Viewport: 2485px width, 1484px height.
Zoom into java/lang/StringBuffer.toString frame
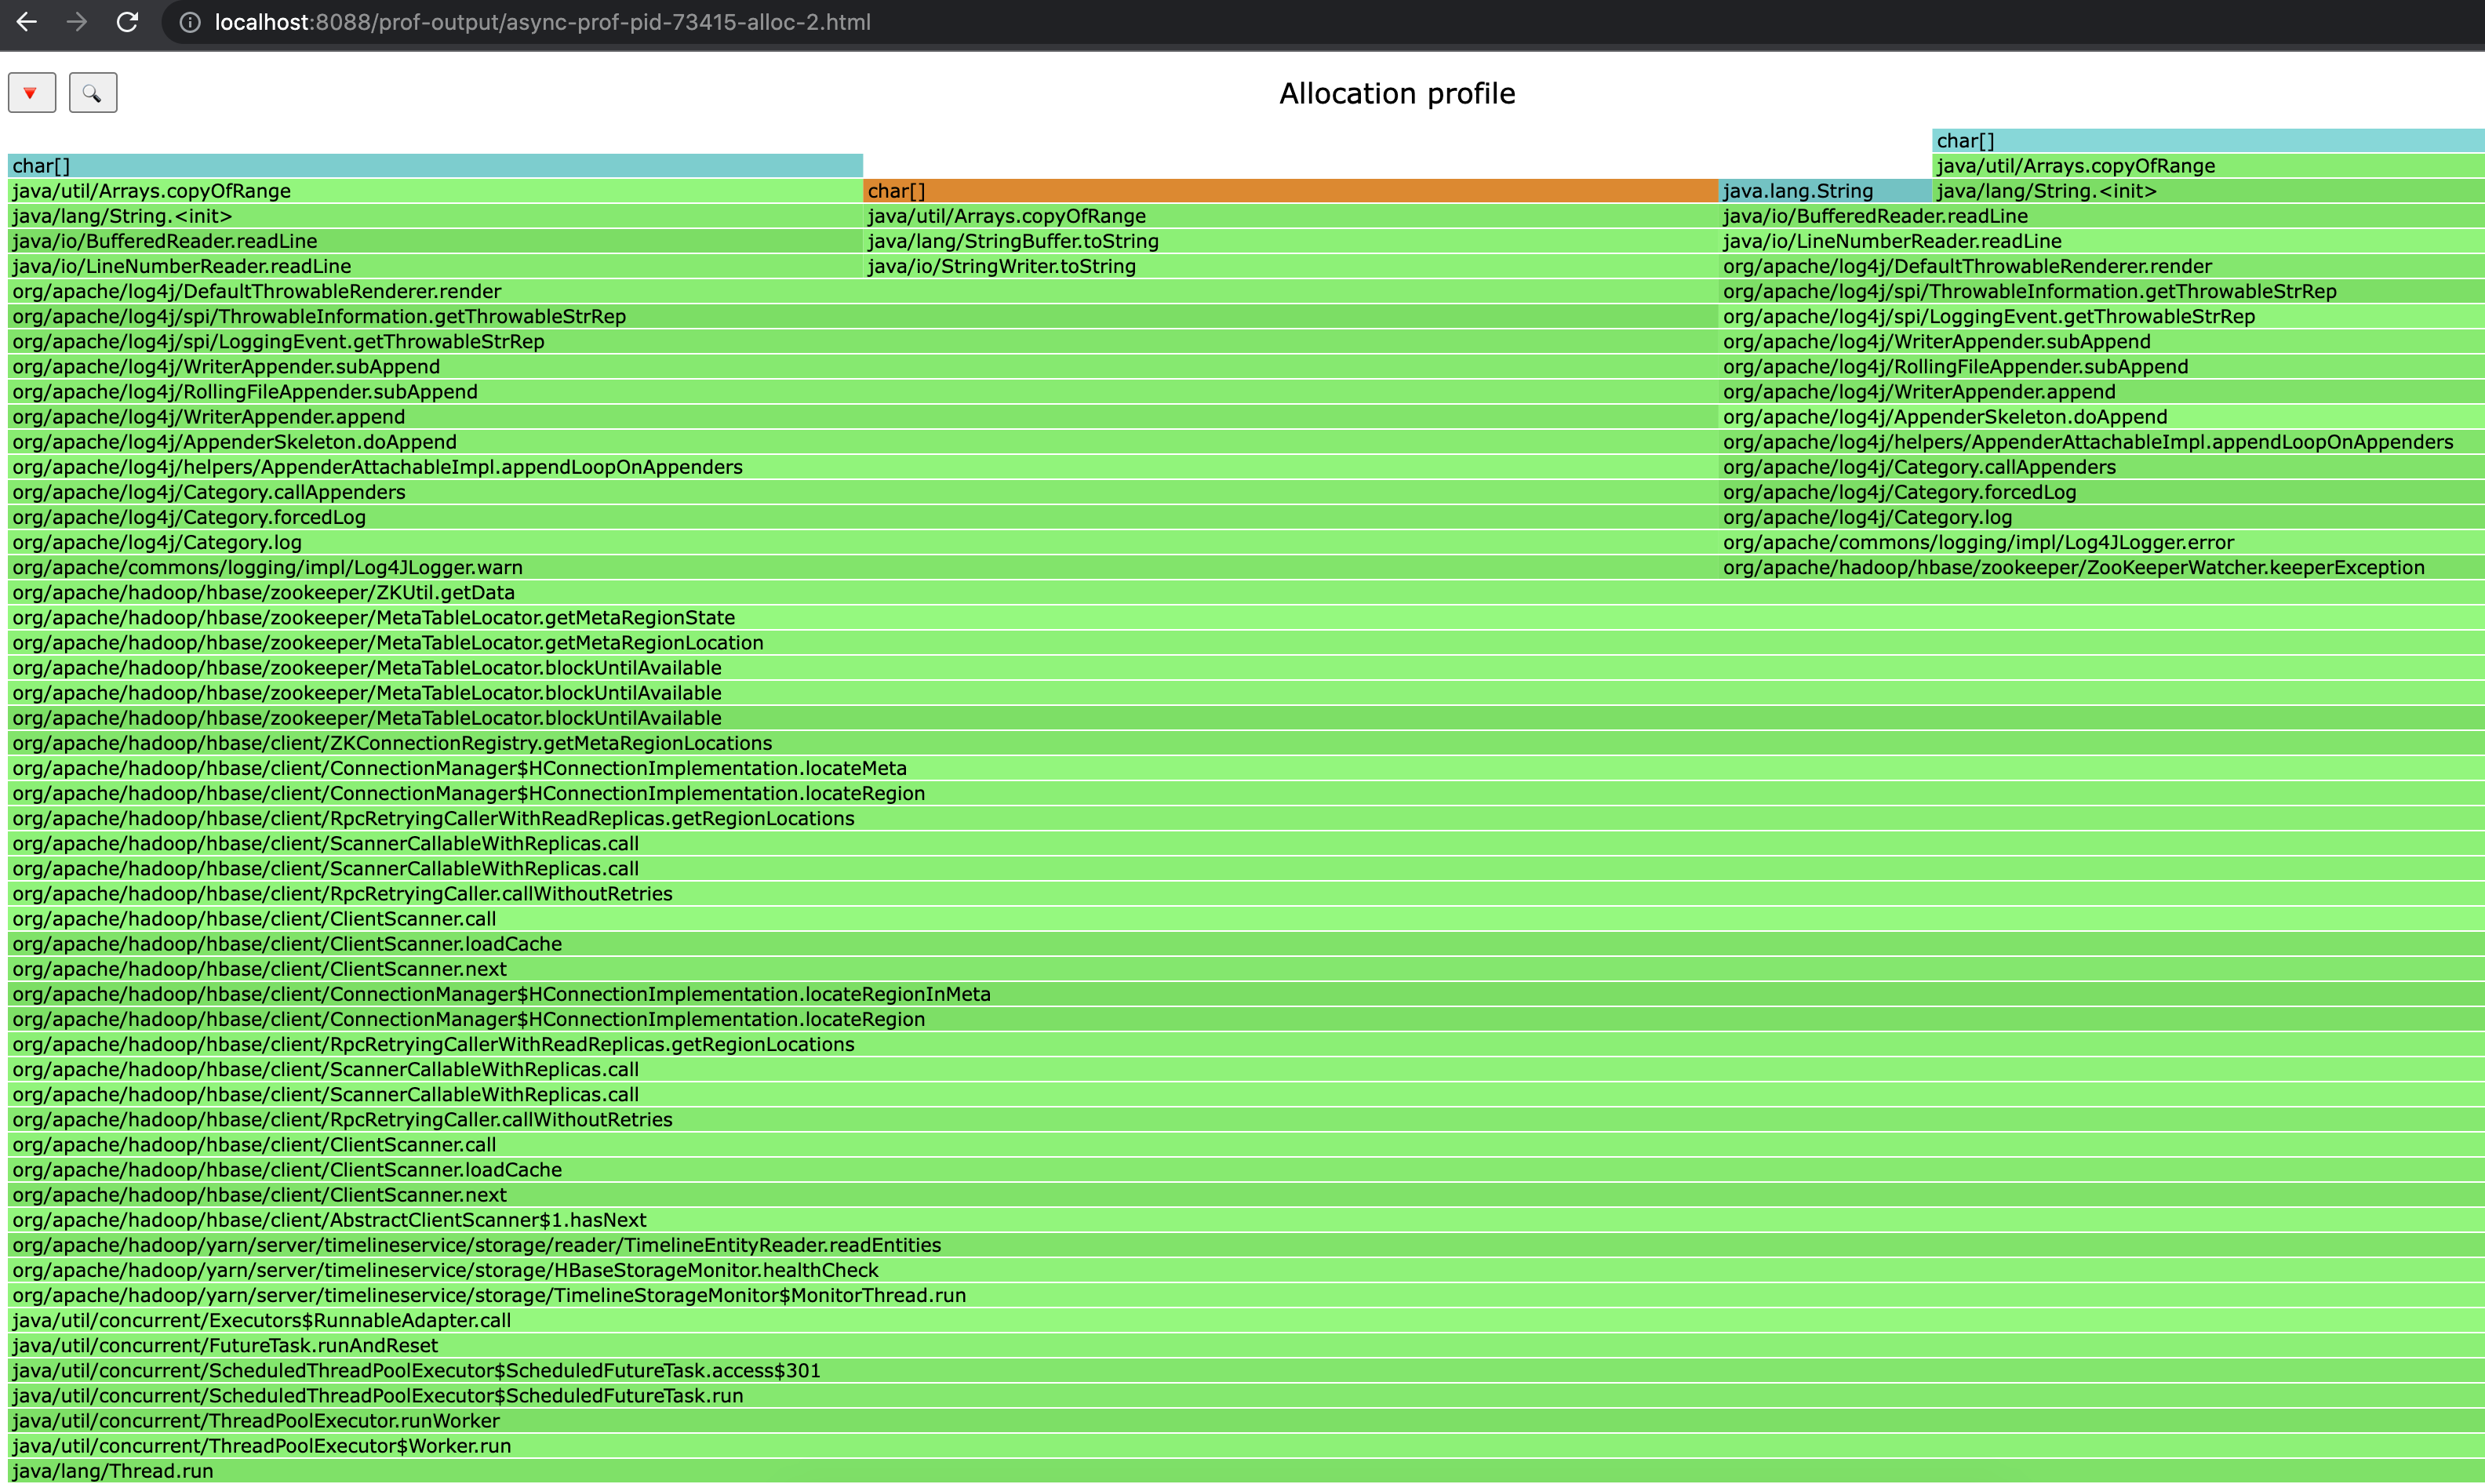tap(1290, 241)
